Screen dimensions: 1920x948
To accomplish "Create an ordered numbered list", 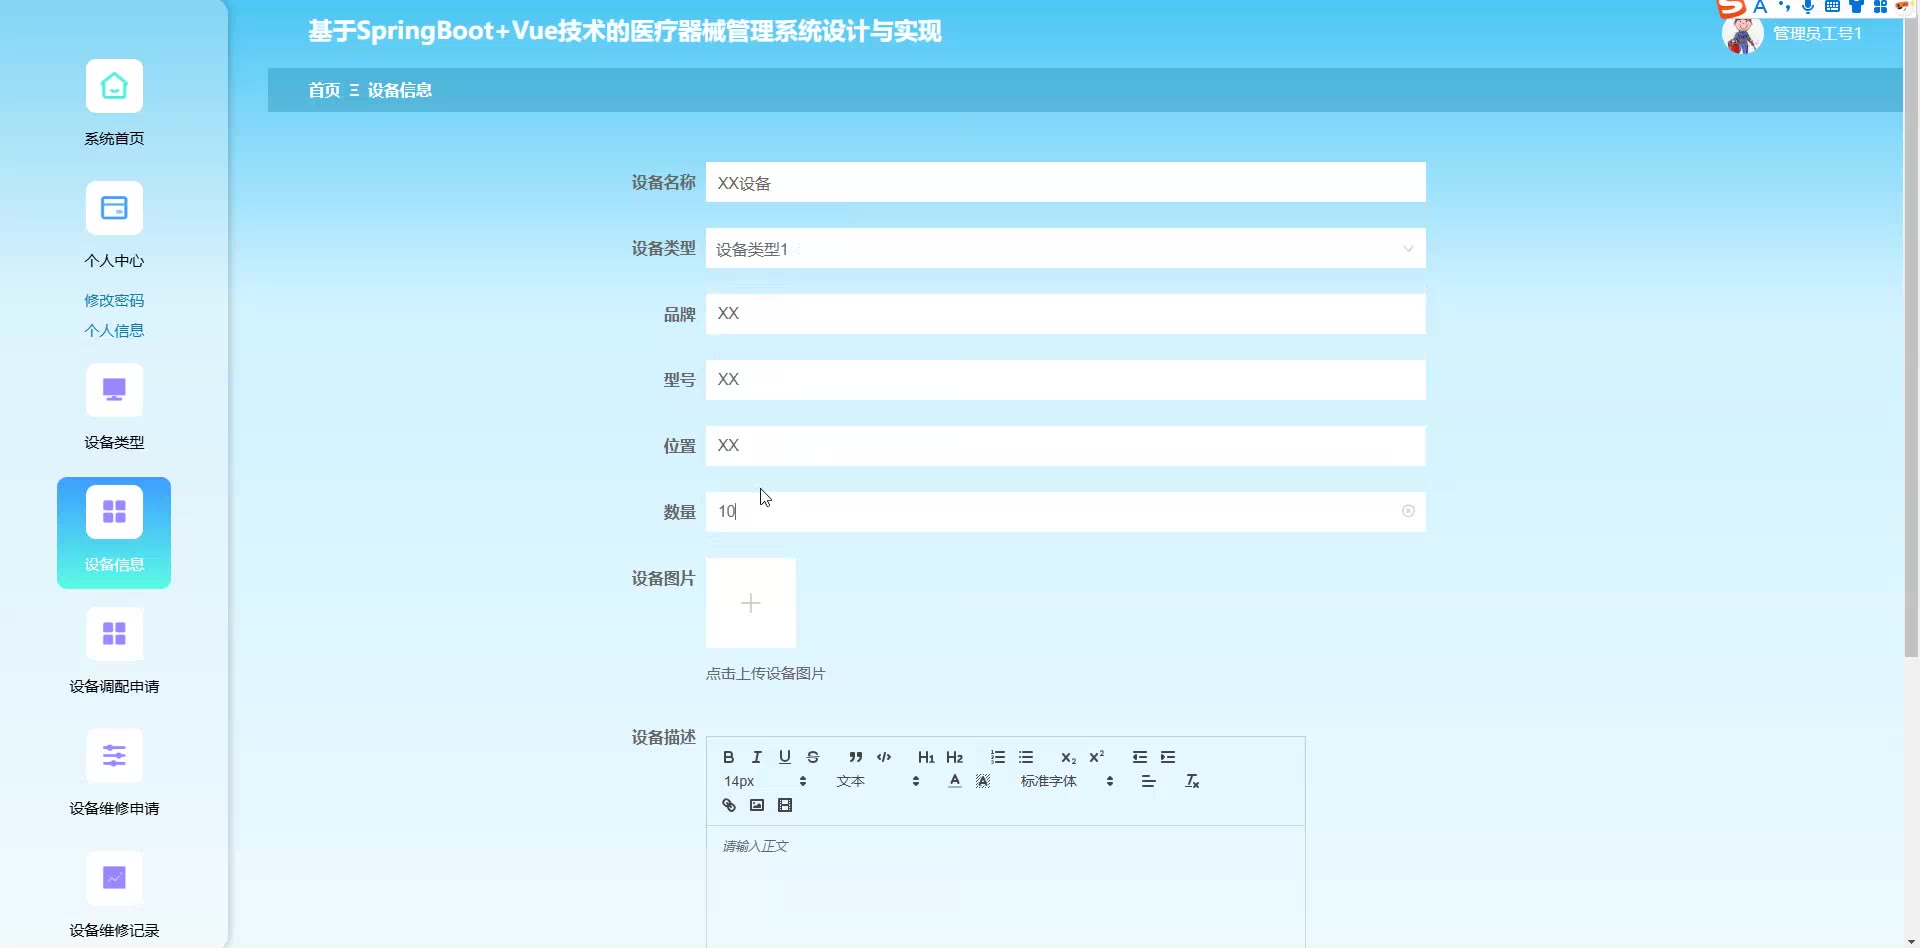I will click(x=998, y=757).
